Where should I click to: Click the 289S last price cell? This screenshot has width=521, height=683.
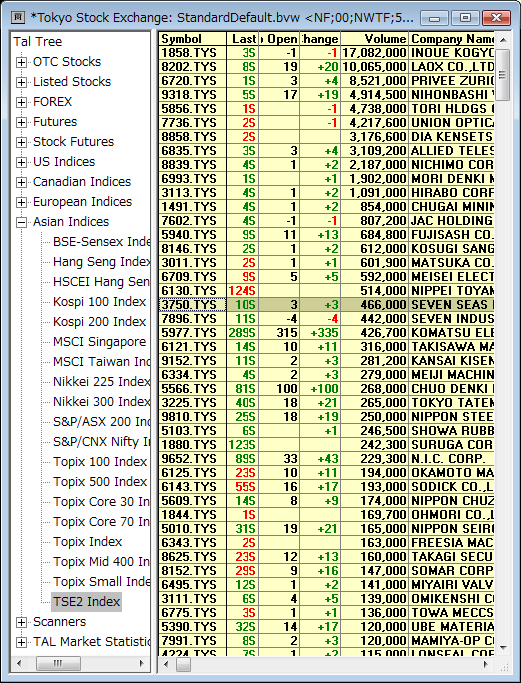click(243, 332)
